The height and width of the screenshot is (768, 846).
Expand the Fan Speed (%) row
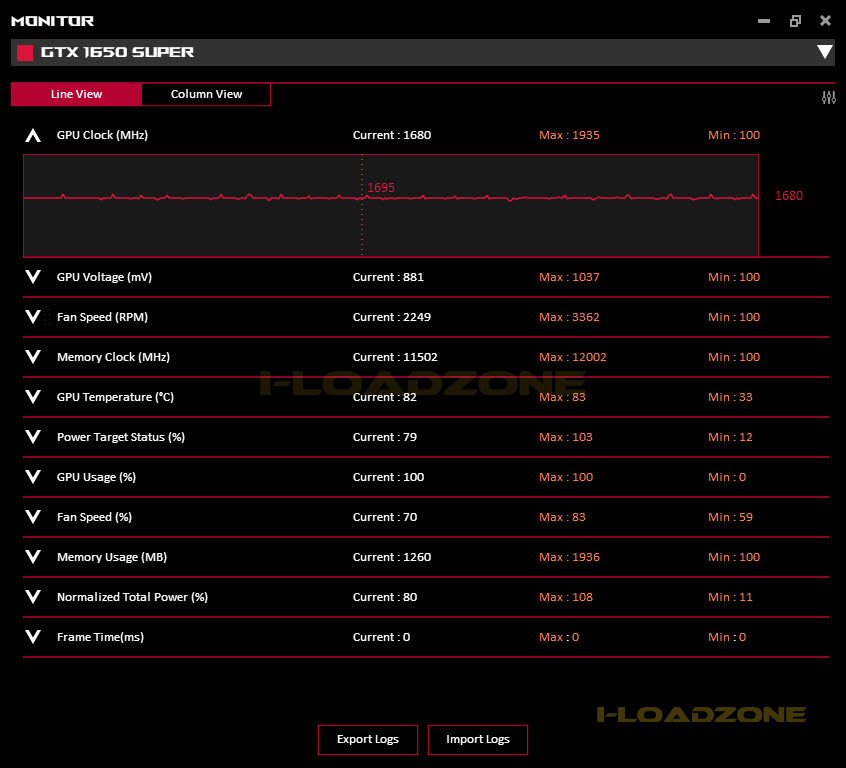pos(33,516)
